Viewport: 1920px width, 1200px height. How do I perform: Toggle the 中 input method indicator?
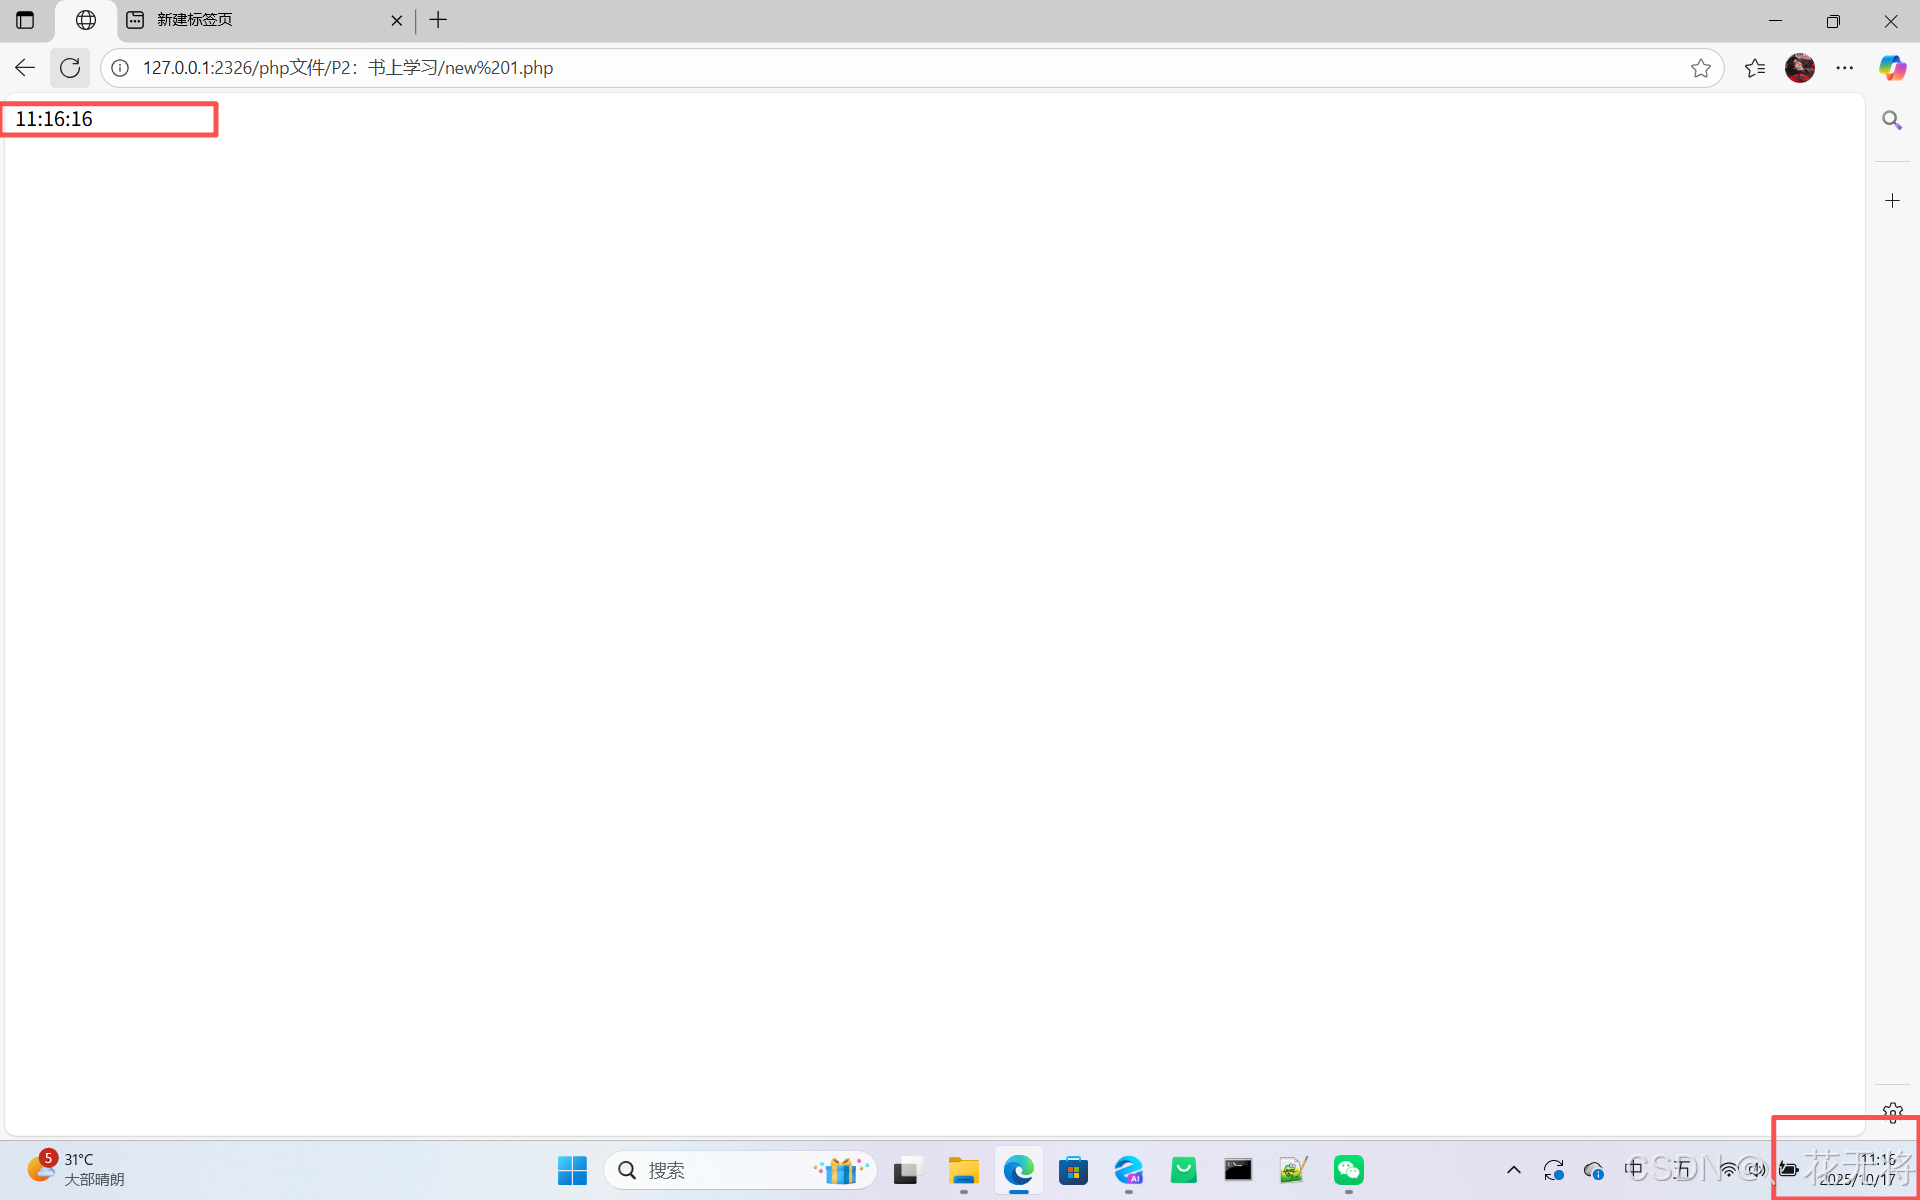1633,1169
